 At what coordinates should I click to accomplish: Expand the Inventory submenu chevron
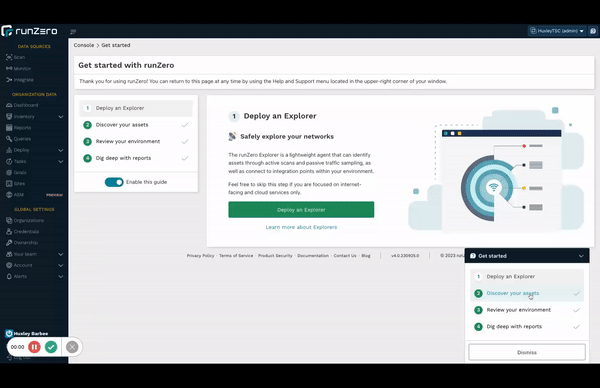(61, 117)
